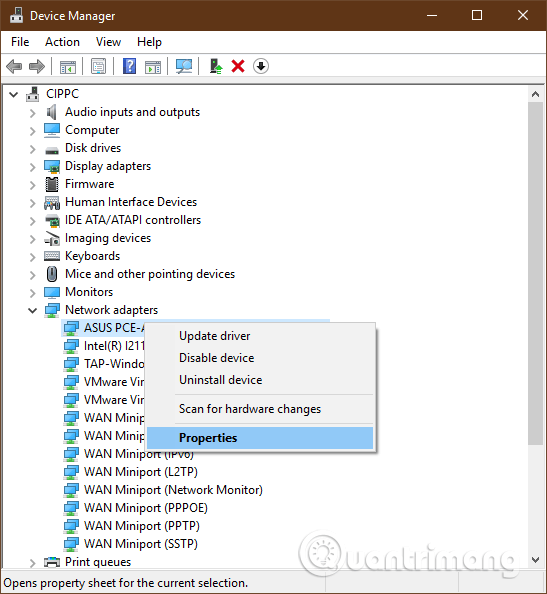547x594 pixels.
Task: Click the toolbar Properties sheet icon
Action: click(x=98, y=67)
